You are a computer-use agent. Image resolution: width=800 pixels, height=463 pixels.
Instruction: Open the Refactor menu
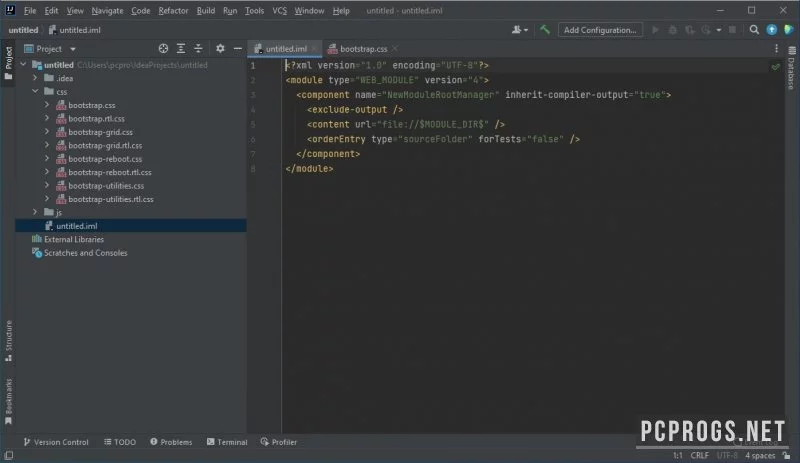(173, 11)
